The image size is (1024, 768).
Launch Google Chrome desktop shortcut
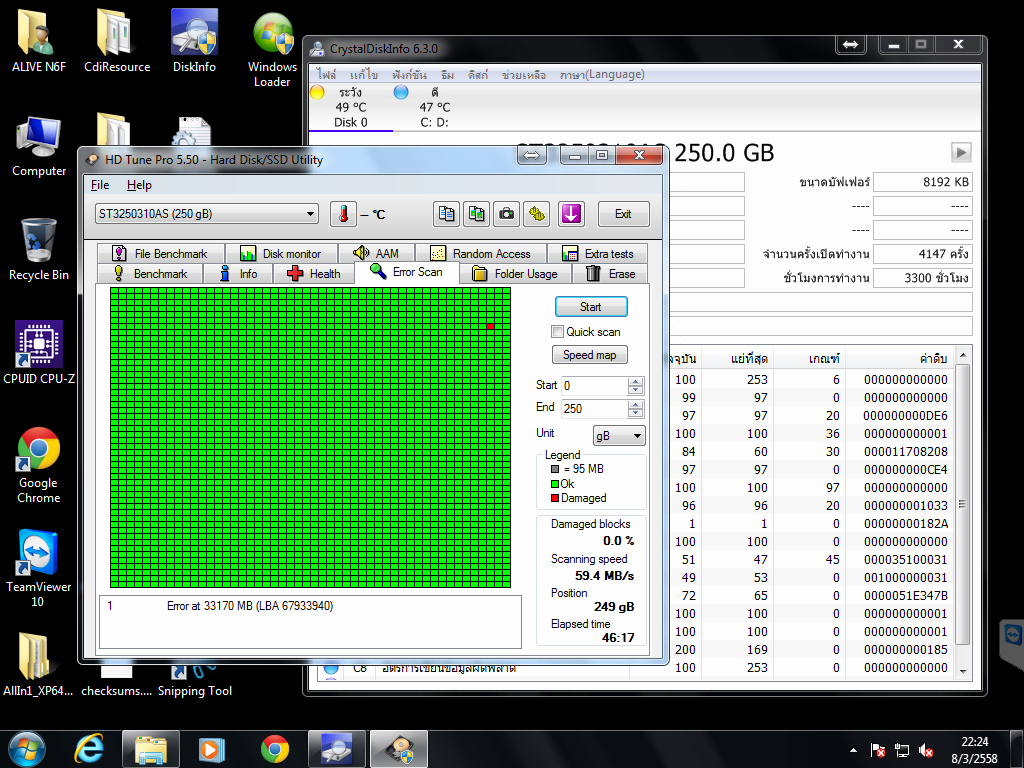coord(39,465)
